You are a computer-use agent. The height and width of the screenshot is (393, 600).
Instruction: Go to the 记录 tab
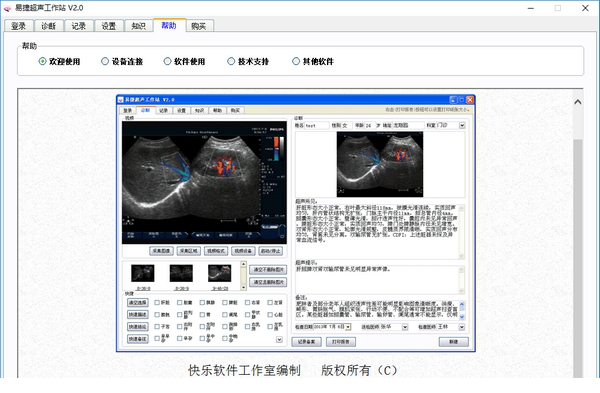[x=78, y=26]
